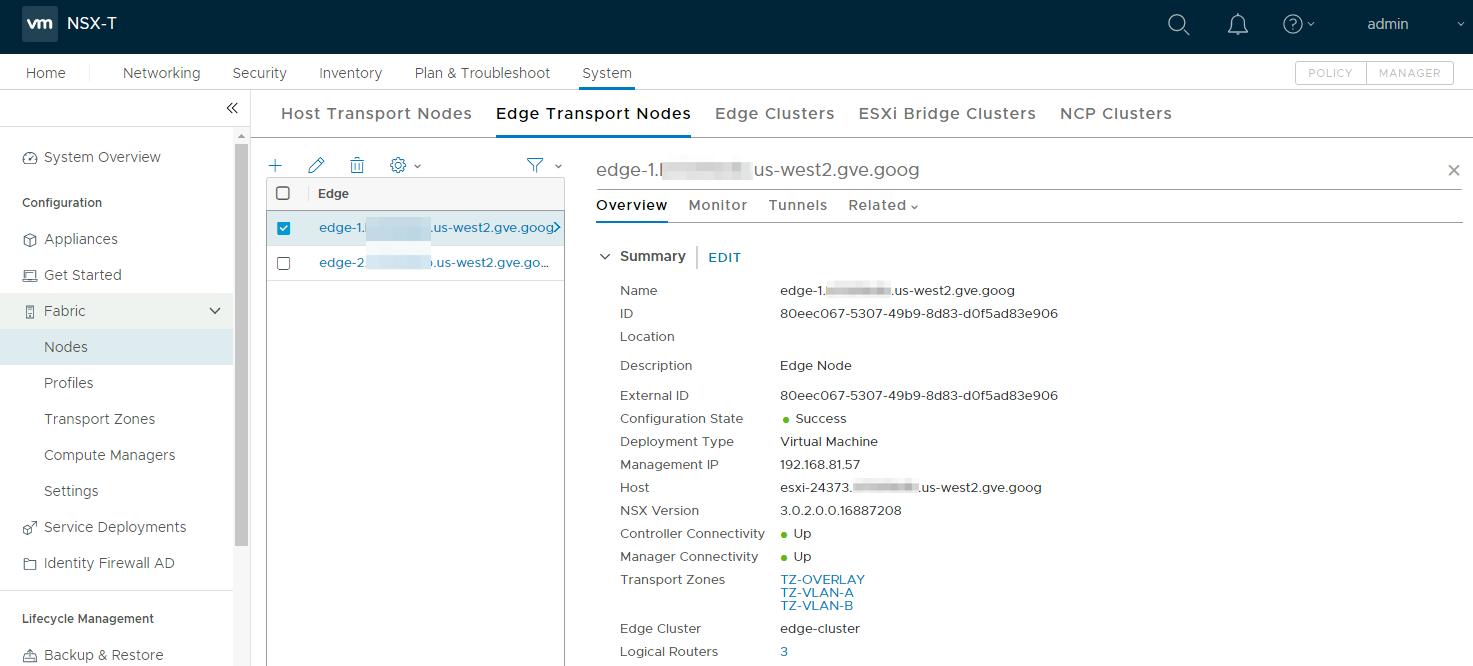Switch to Host Transport Nodes tab

click(x=376, y=114)
